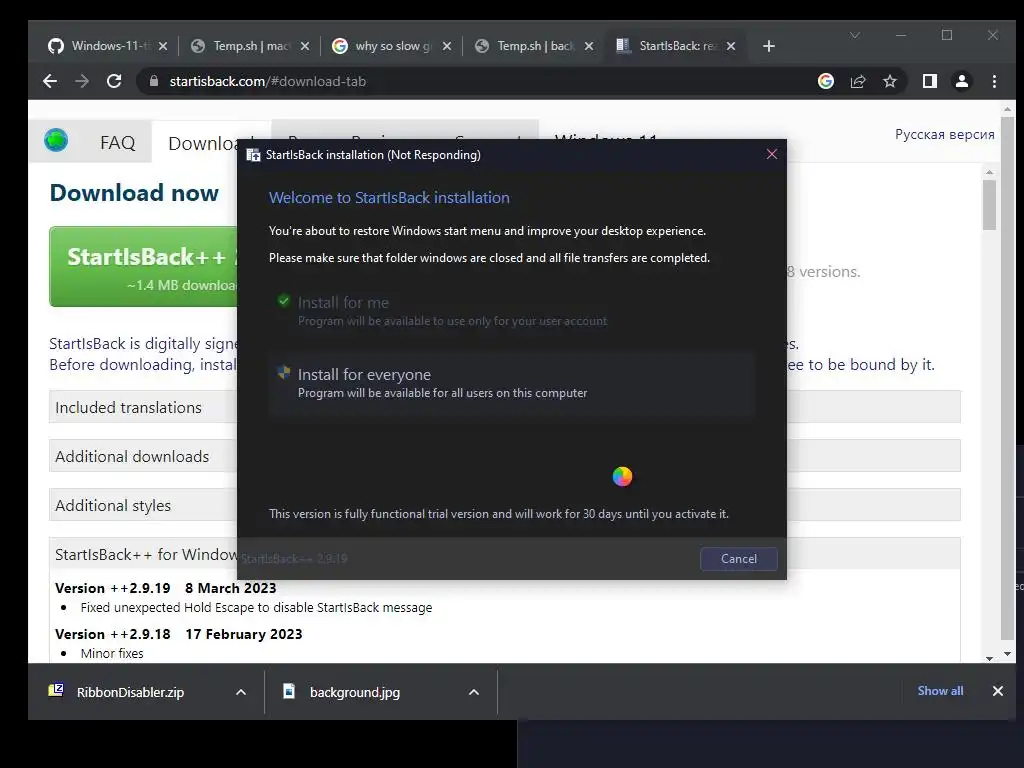Click the inner page scrollbar thumb

click(989, 204)
